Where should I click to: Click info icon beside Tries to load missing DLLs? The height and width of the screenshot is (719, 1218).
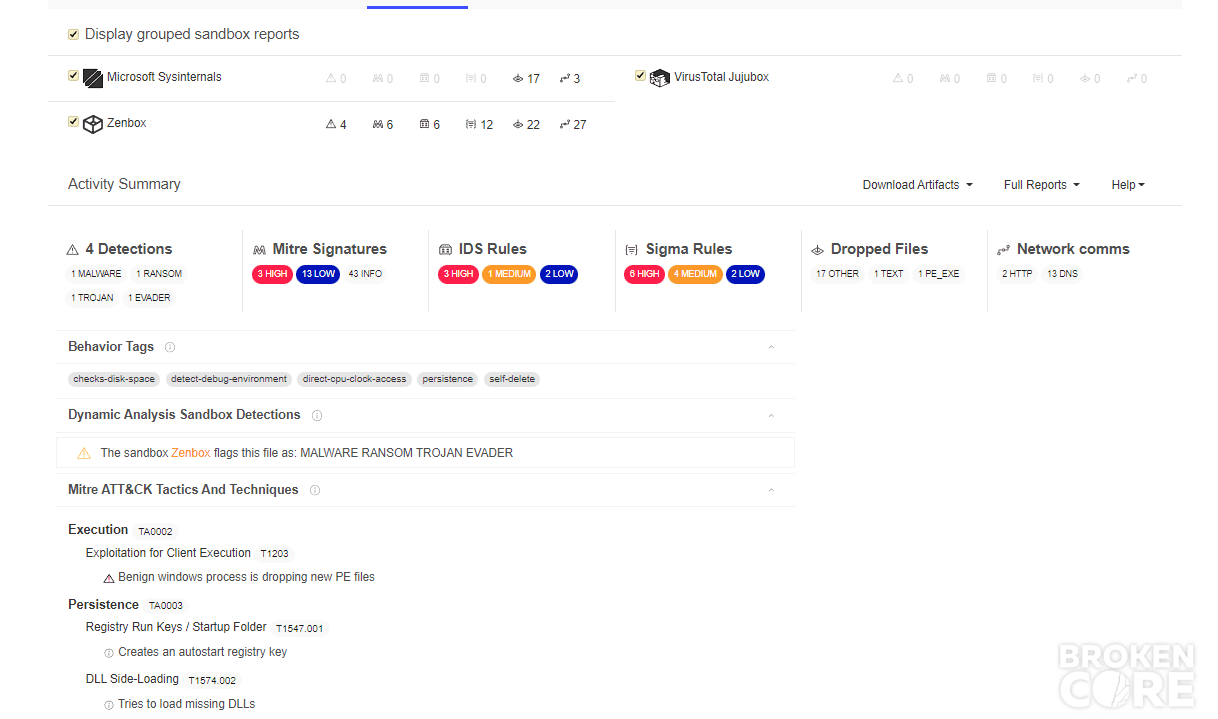pyautogui.click(x=109, y=705)
